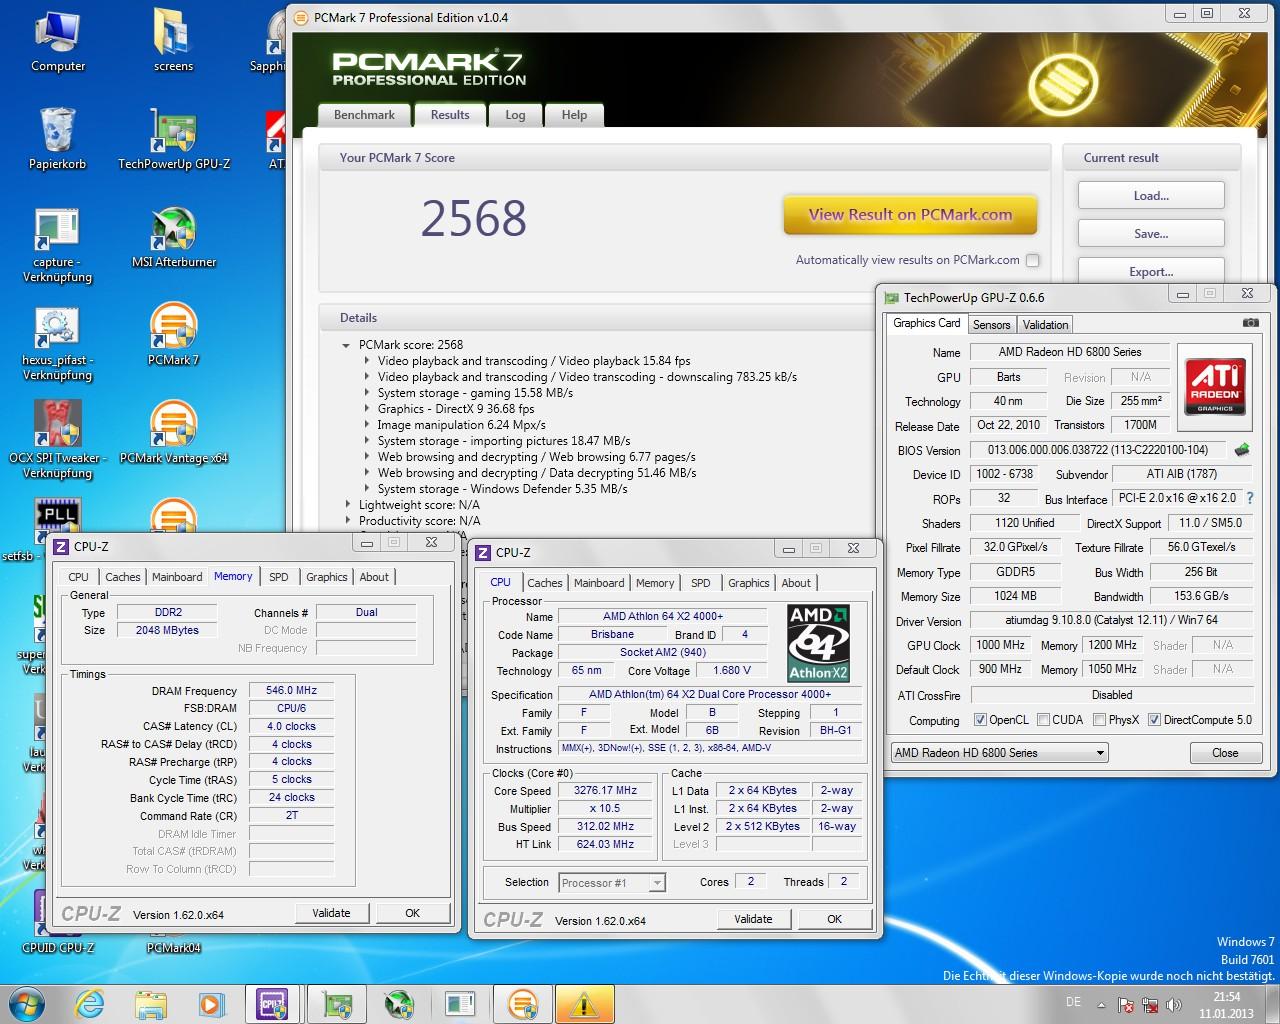Launch CPUID CPU-Z desktop shortcut
1280x1024 pixels.
pyautogui.click(x=58, y=920)
